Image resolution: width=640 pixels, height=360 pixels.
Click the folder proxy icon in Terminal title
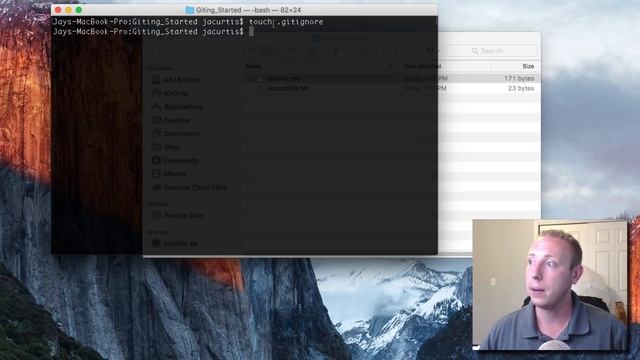(x=189, y=10)
